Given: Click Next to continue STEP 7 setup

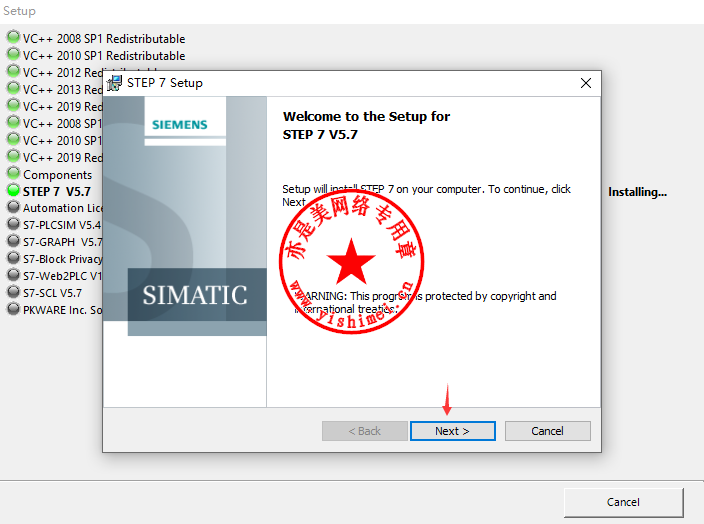Looking at the screenshot, I should 453,431.
